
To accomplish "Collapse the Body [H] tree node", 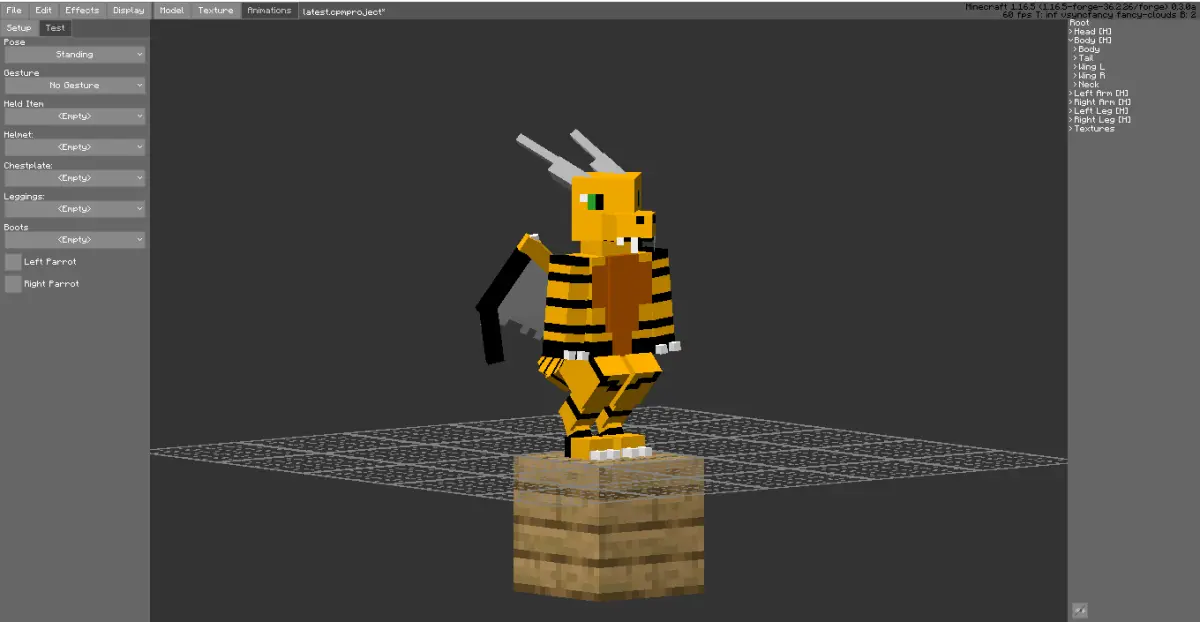I will pos(1071,41).
